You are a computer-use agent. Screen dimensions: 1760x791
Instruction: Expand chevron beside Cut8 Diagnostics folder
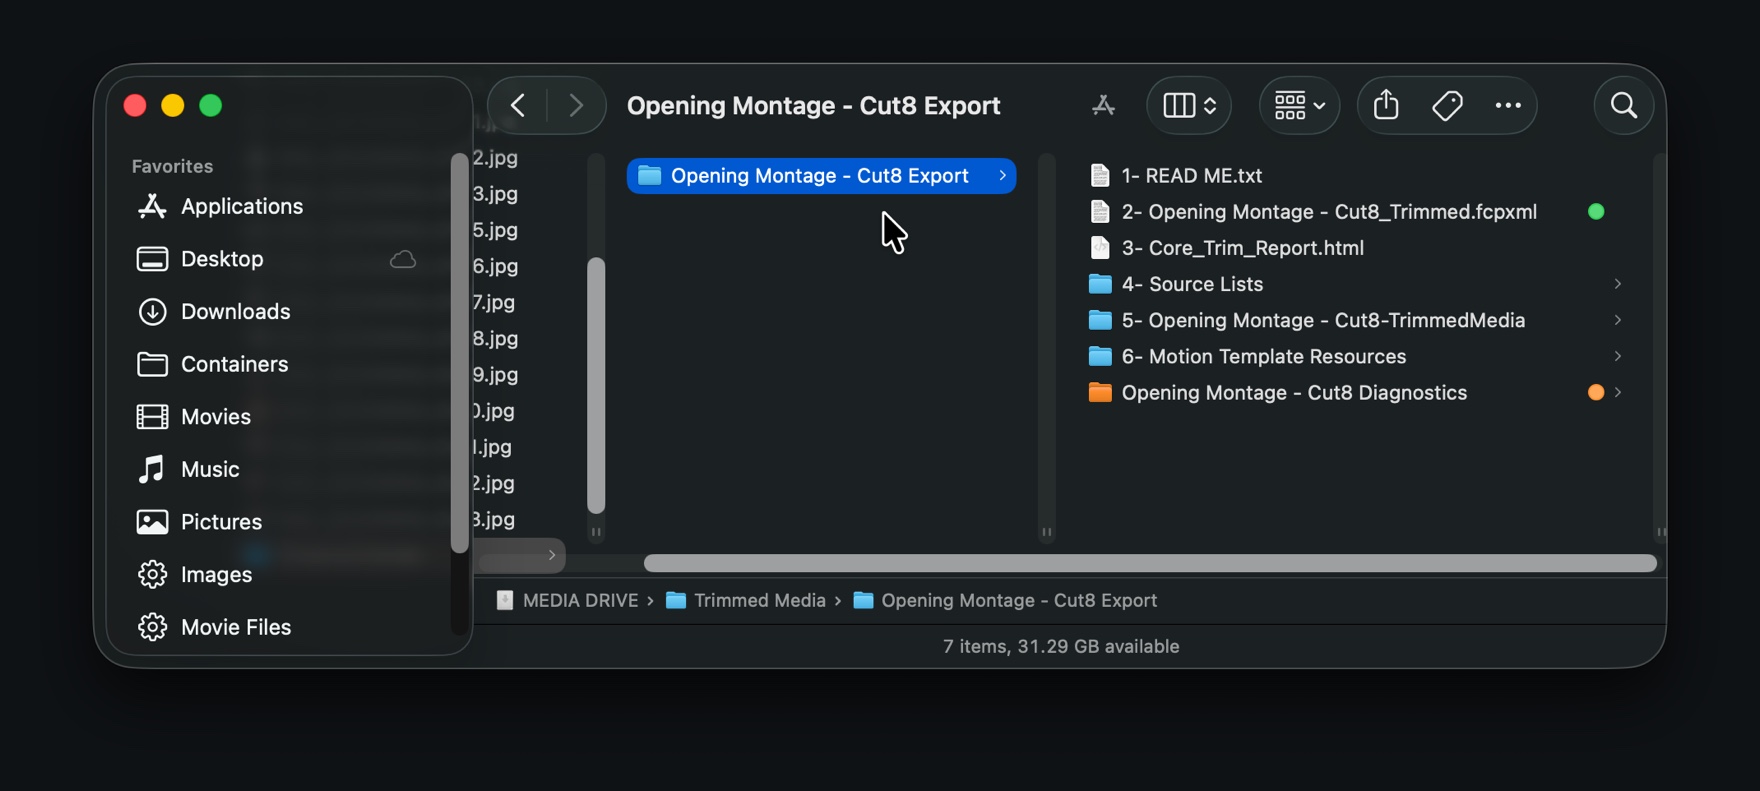point(1617,393)
